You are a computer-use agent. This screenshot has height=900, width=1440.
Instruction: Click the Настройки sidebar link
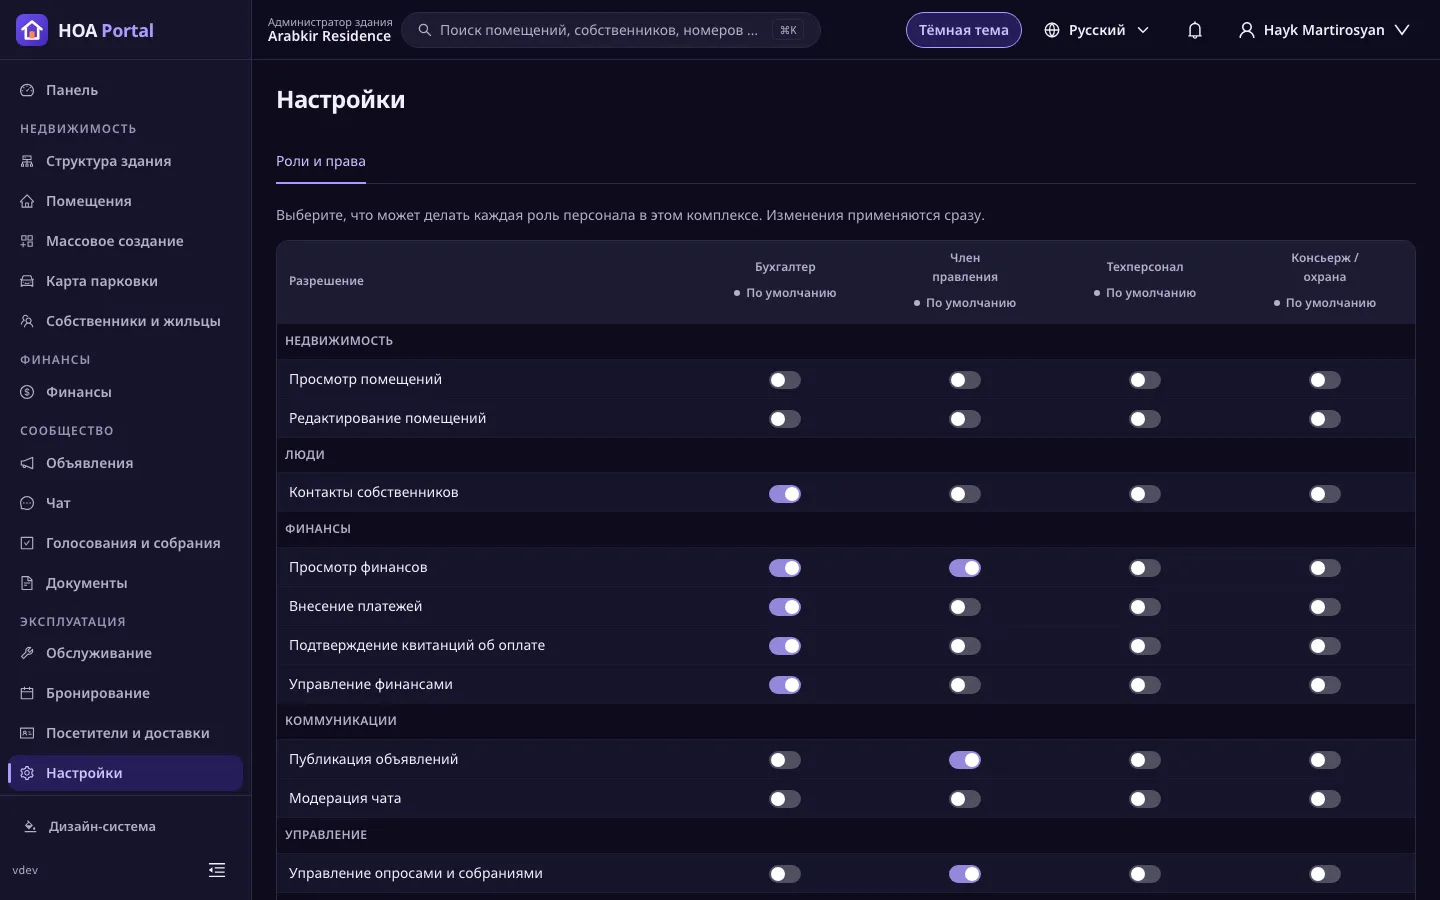coord(124,773)
